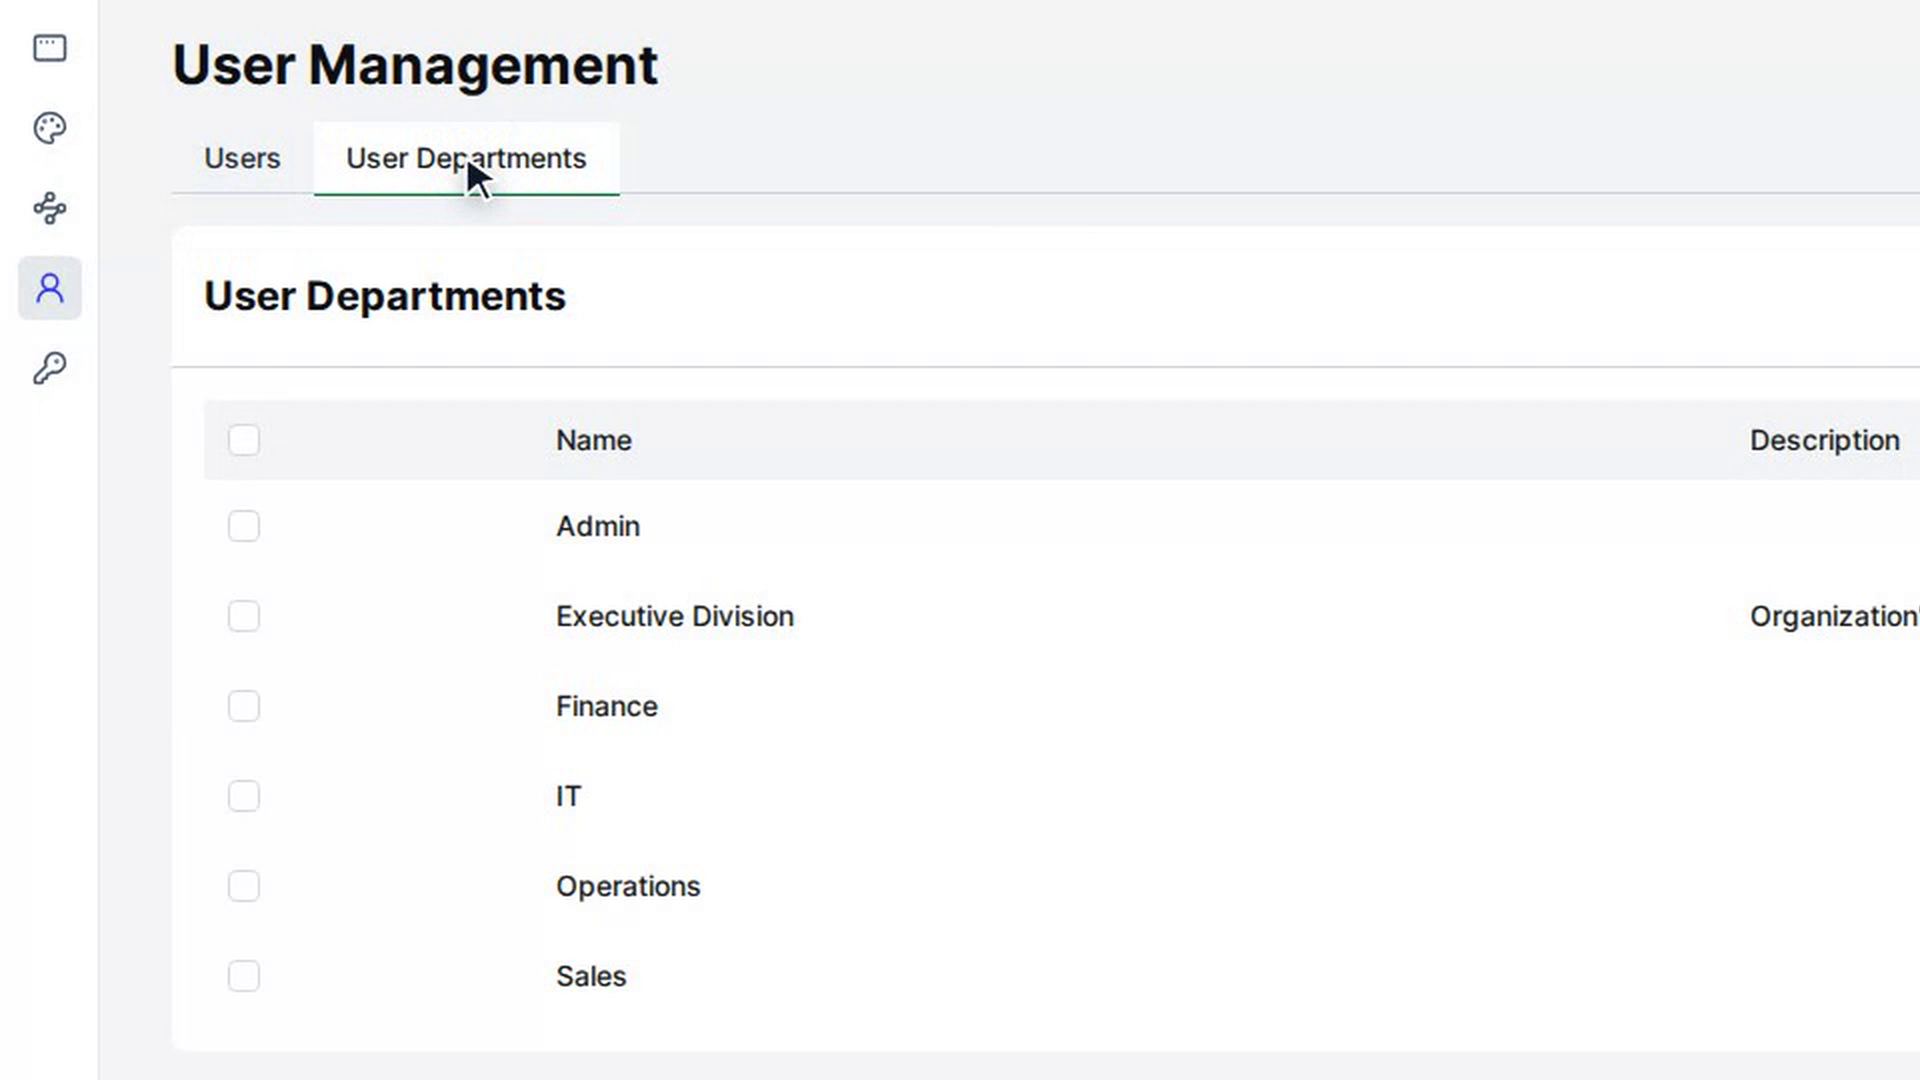Tick the select-all checkbox in the table header
The width and height of the screenshot is (1920, 1080).
pyautogui.click(x=244, y=440)
